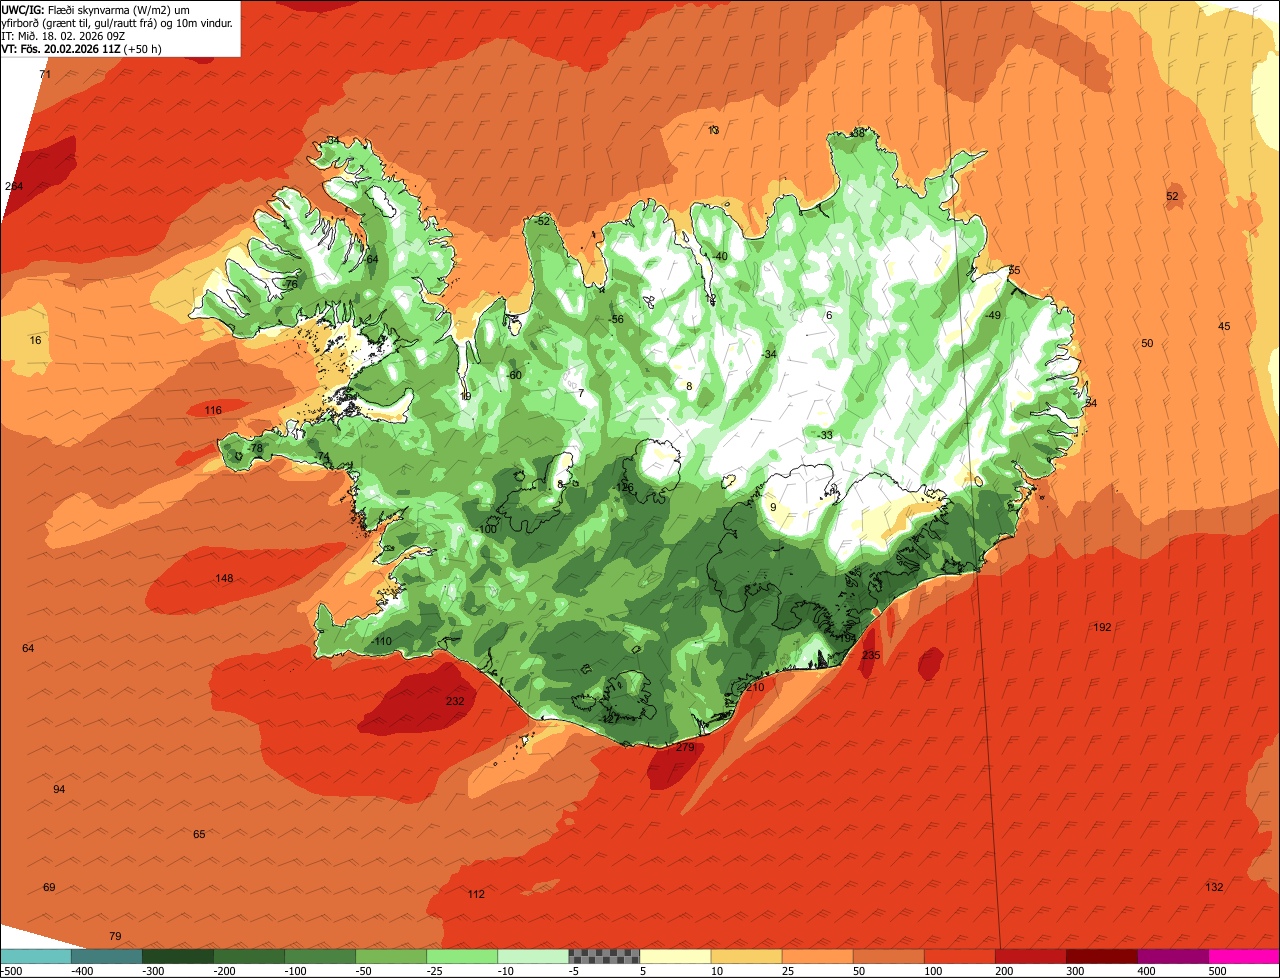The width and height of the screenshot is (1280, 978).
Task: Click the legend swatch between -25 and -10
Action: pos(462,956)
